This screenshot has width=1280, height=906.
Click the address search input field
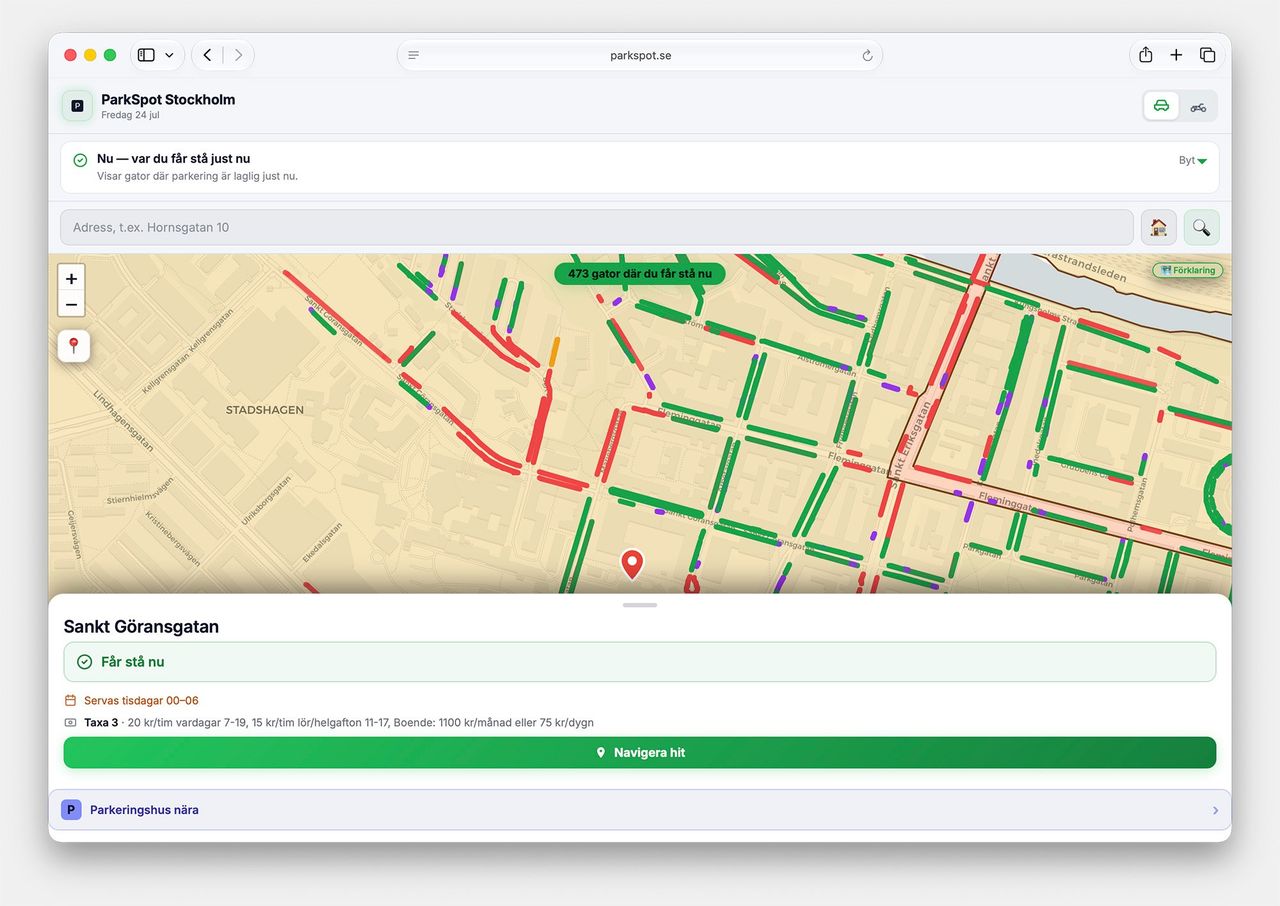(x=597, y=227)
